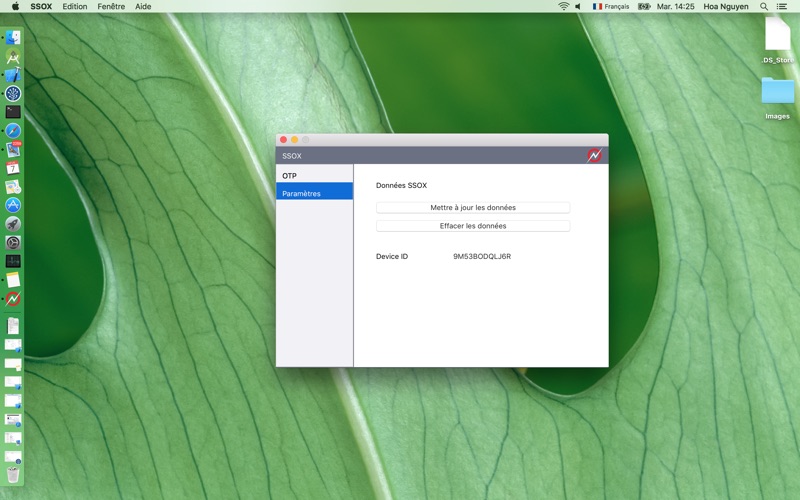Open the Hoa Nguyen user menu
Viewport: 800px width, 500px height.
[726, 6]
